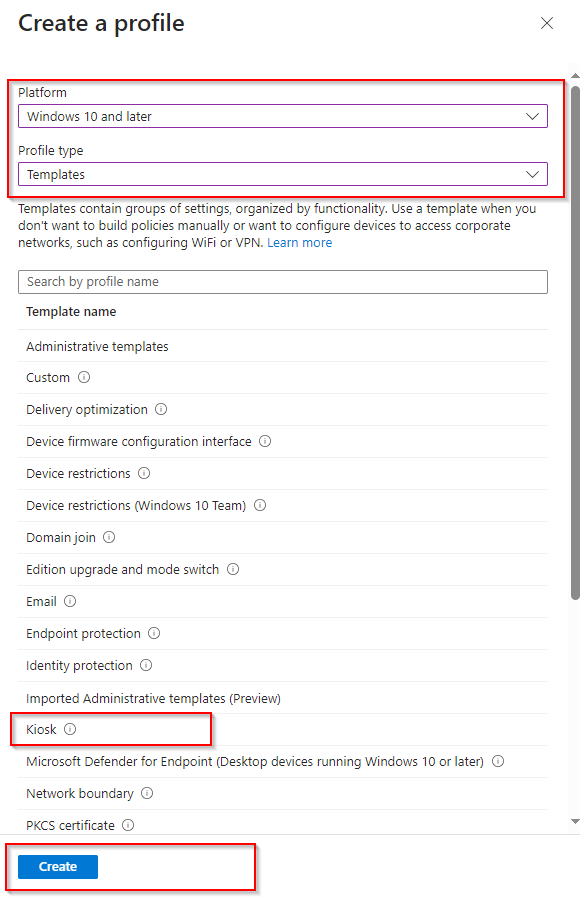
Task: Open the Custom template info tooltip
Action: tap(84, 377)
